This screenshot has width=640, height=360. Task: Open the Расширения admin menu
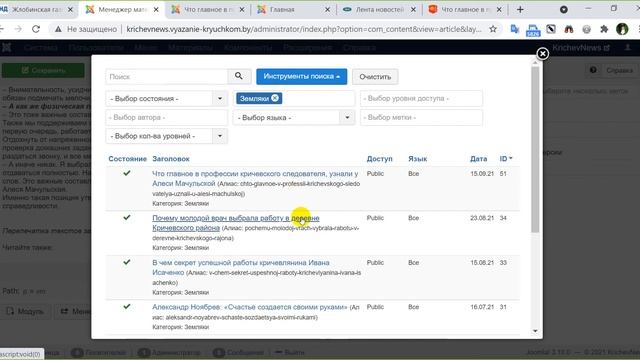click(307, 48)
